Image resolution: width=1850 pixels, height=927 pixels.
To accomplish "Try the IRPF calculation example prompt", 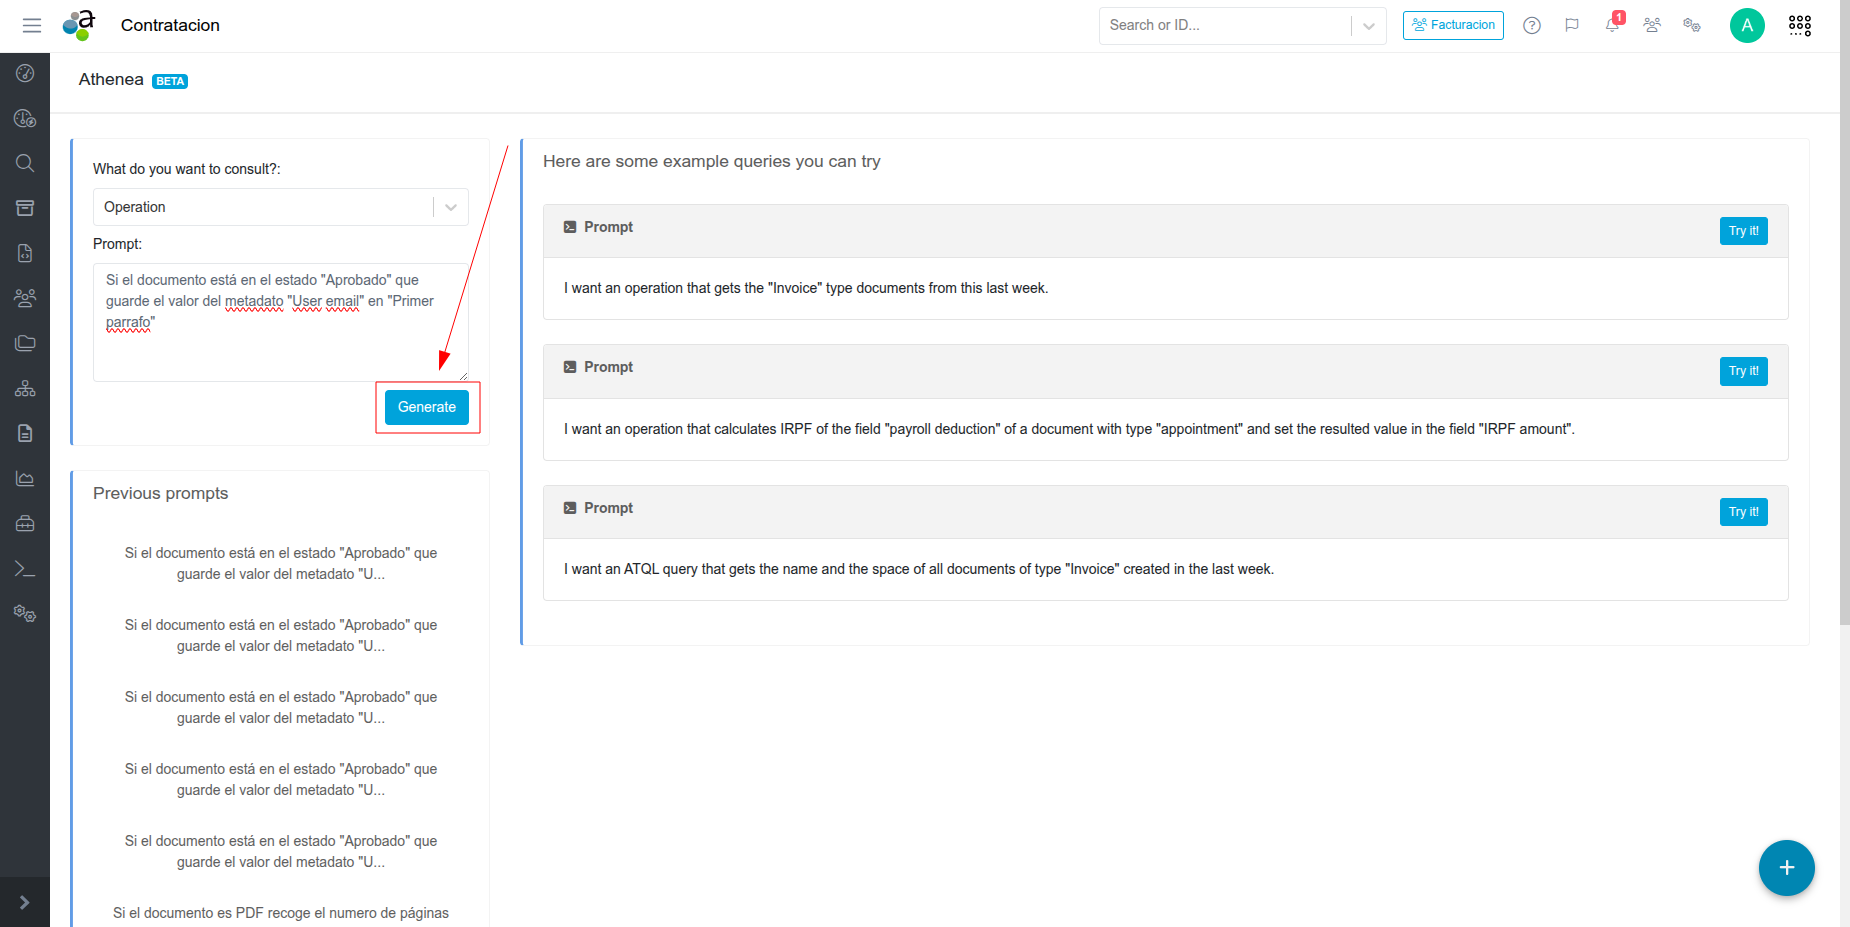I will (x=1743, y=371).
